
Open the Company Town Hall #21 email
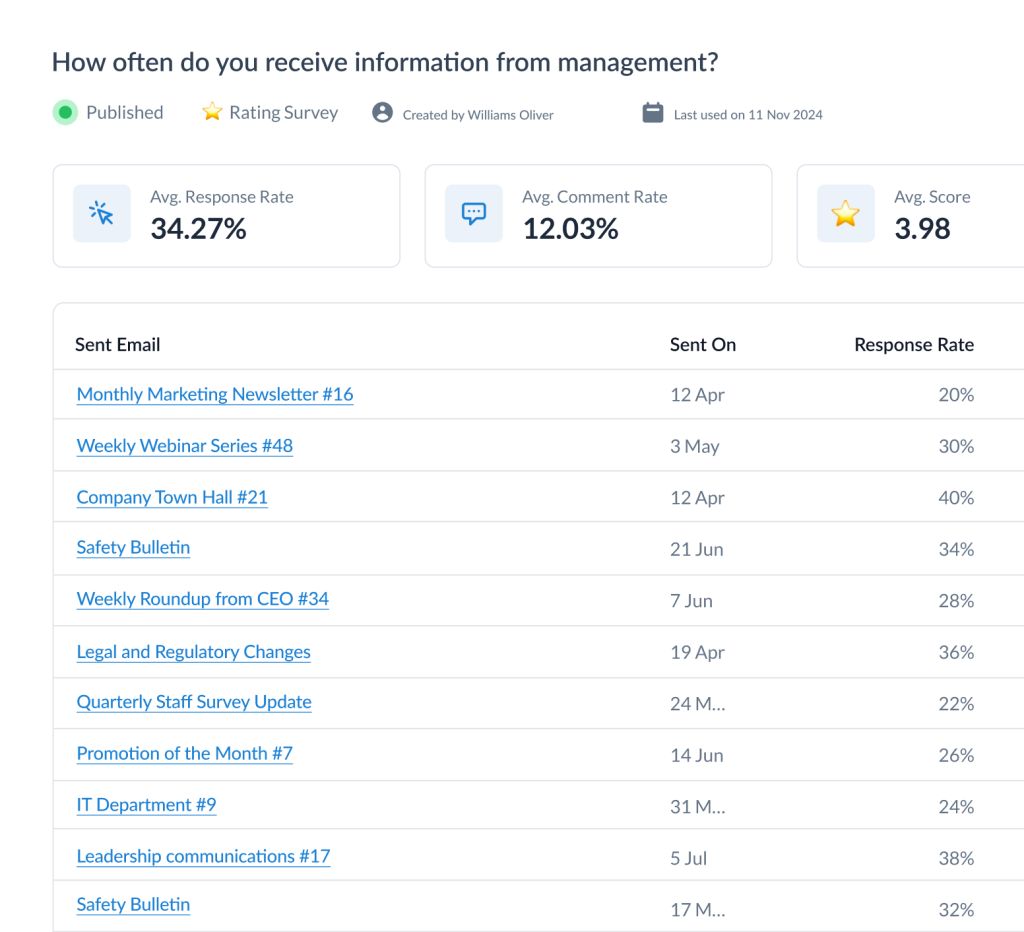point(171,497)
